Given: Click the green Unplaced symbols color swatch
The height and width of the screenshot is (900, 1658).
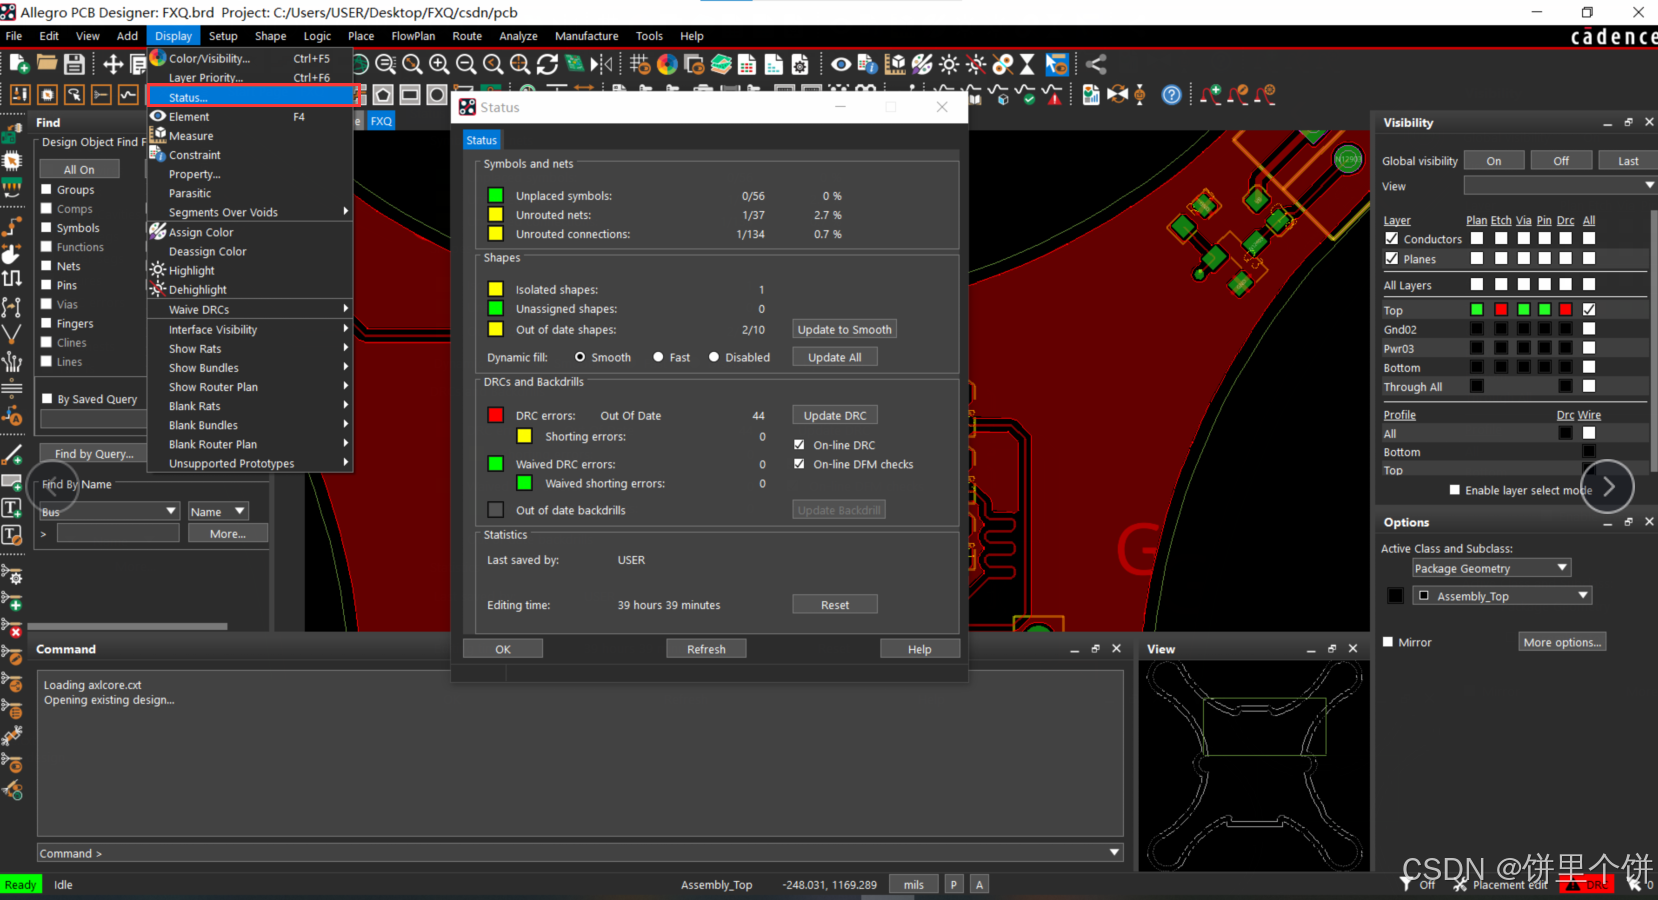Looking at the screenshot, I should pyautogui.click(x=495, y=195).
